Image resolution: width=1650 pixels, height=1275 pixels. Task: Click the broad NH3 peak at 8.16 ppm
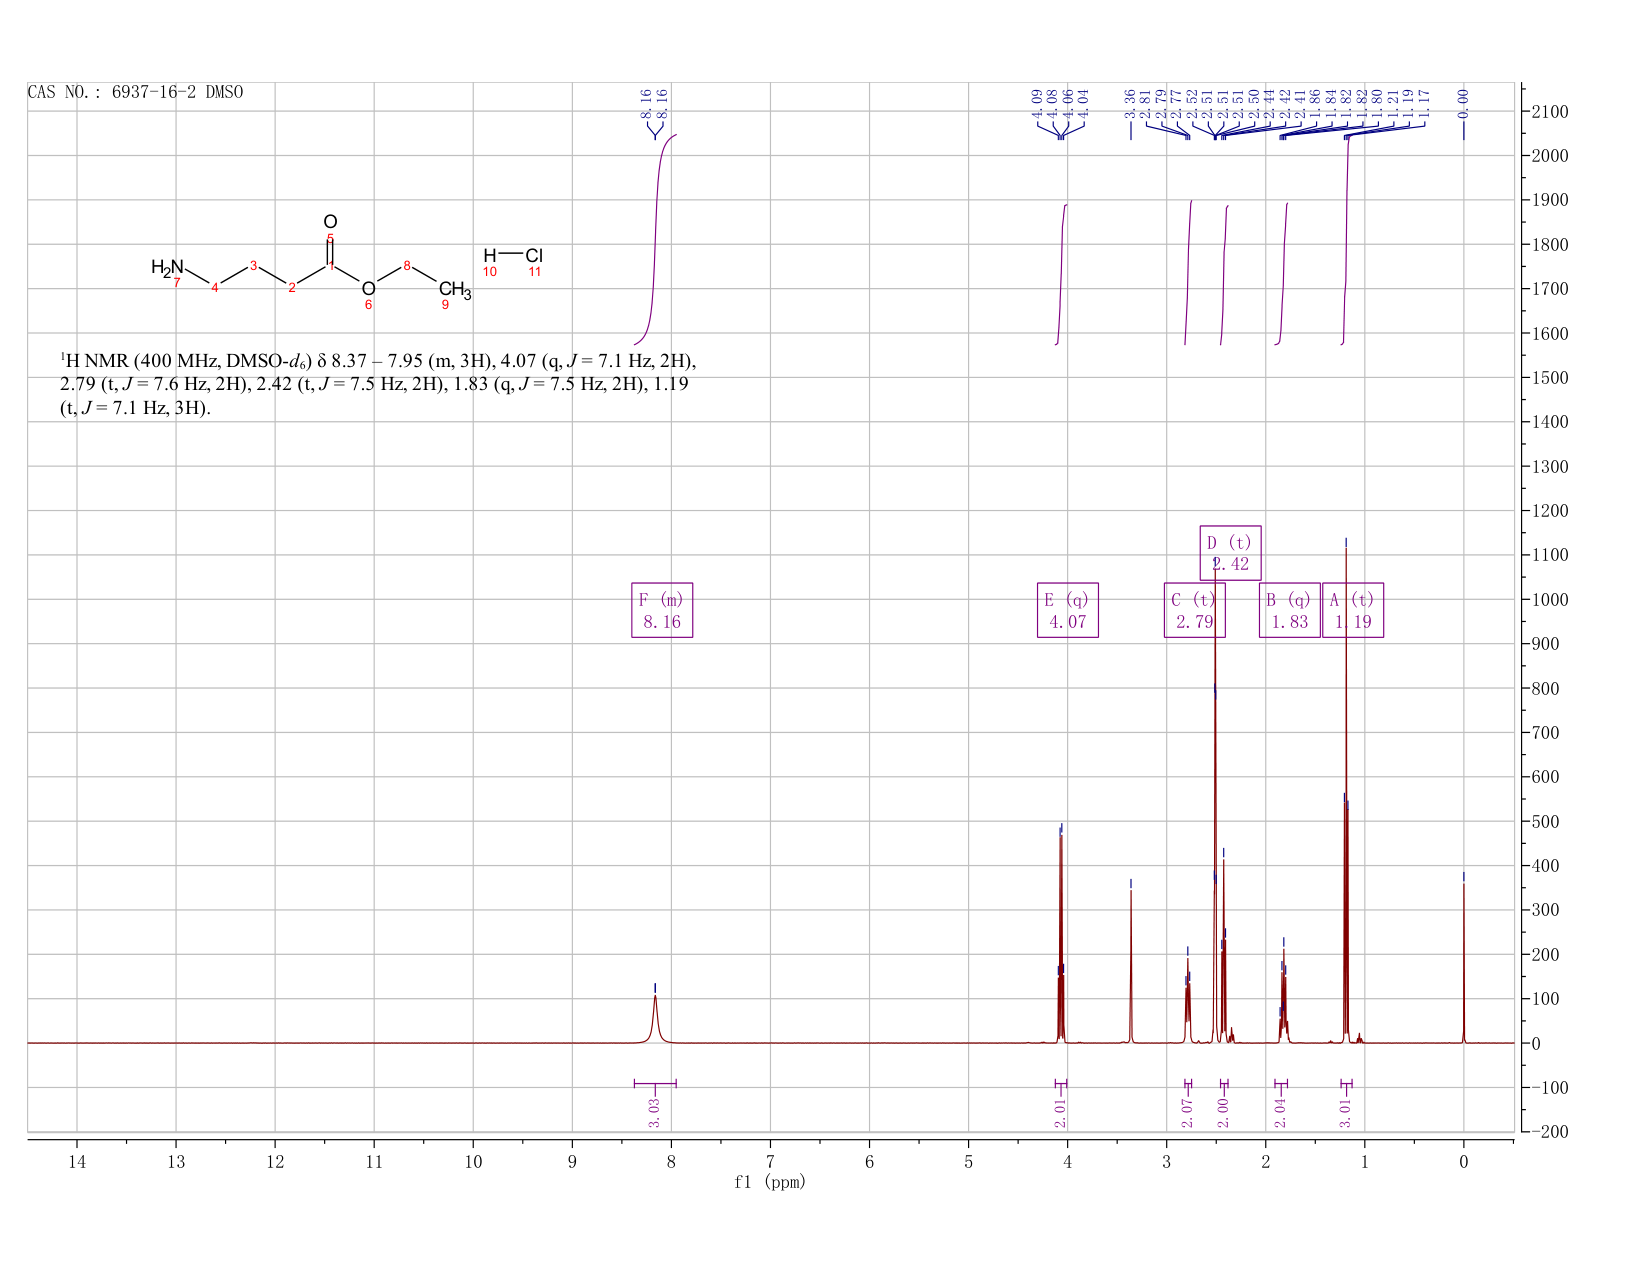tap(655, 1018)
